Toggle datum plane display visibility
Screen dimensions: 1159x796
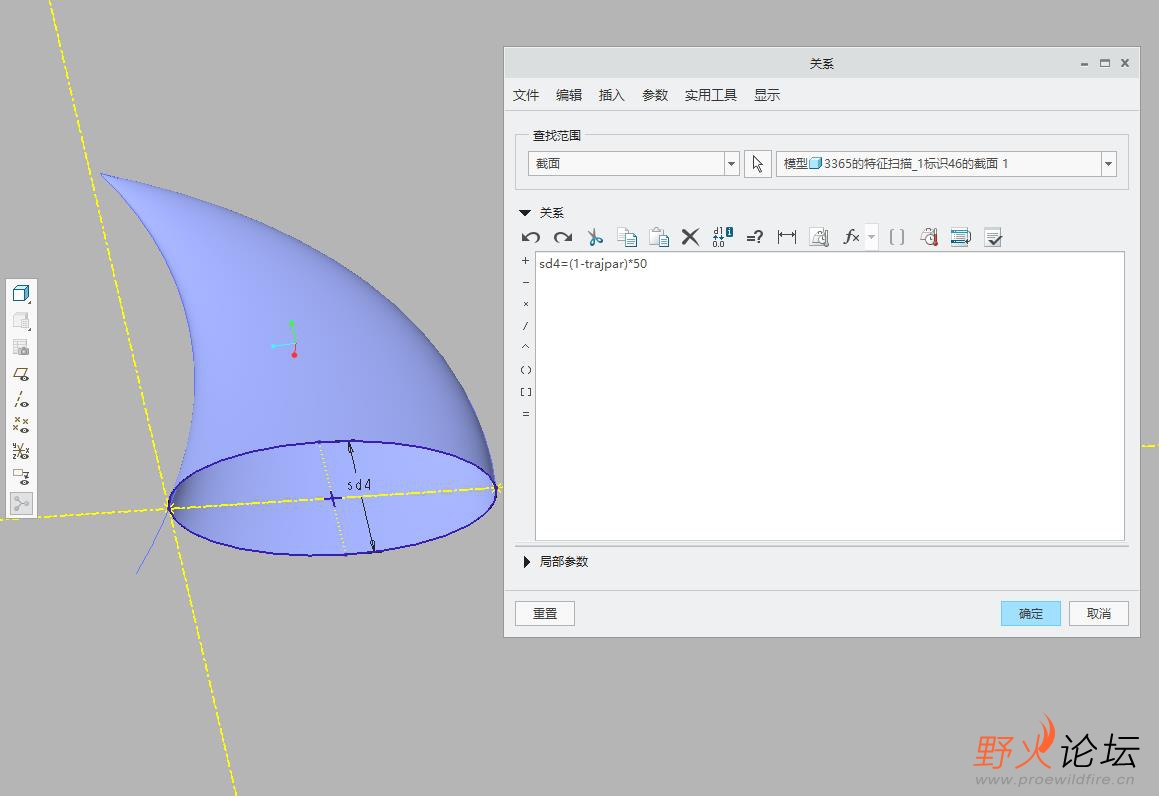point(21,374)
